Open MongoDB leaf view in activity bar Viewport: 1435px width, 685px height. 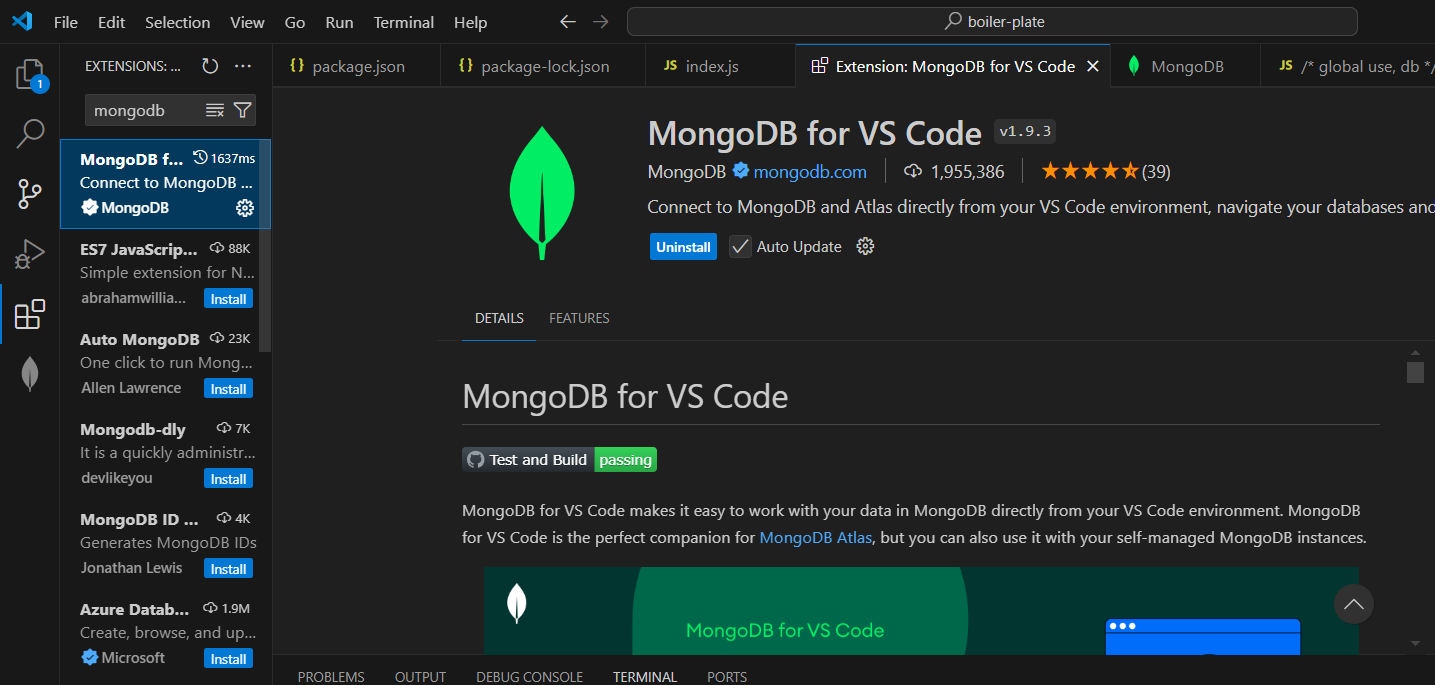pyautogui.click(x=30, y=374)
